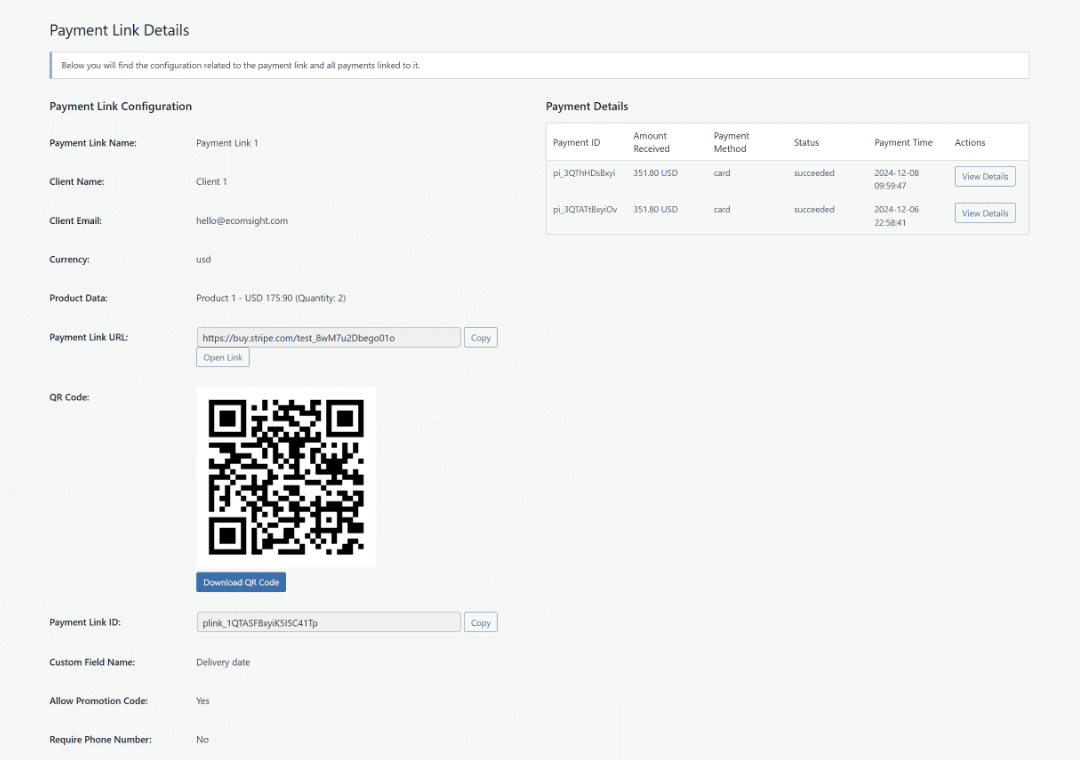
Task: Click the succeeded status for the first payment
Action: point(814,173)
